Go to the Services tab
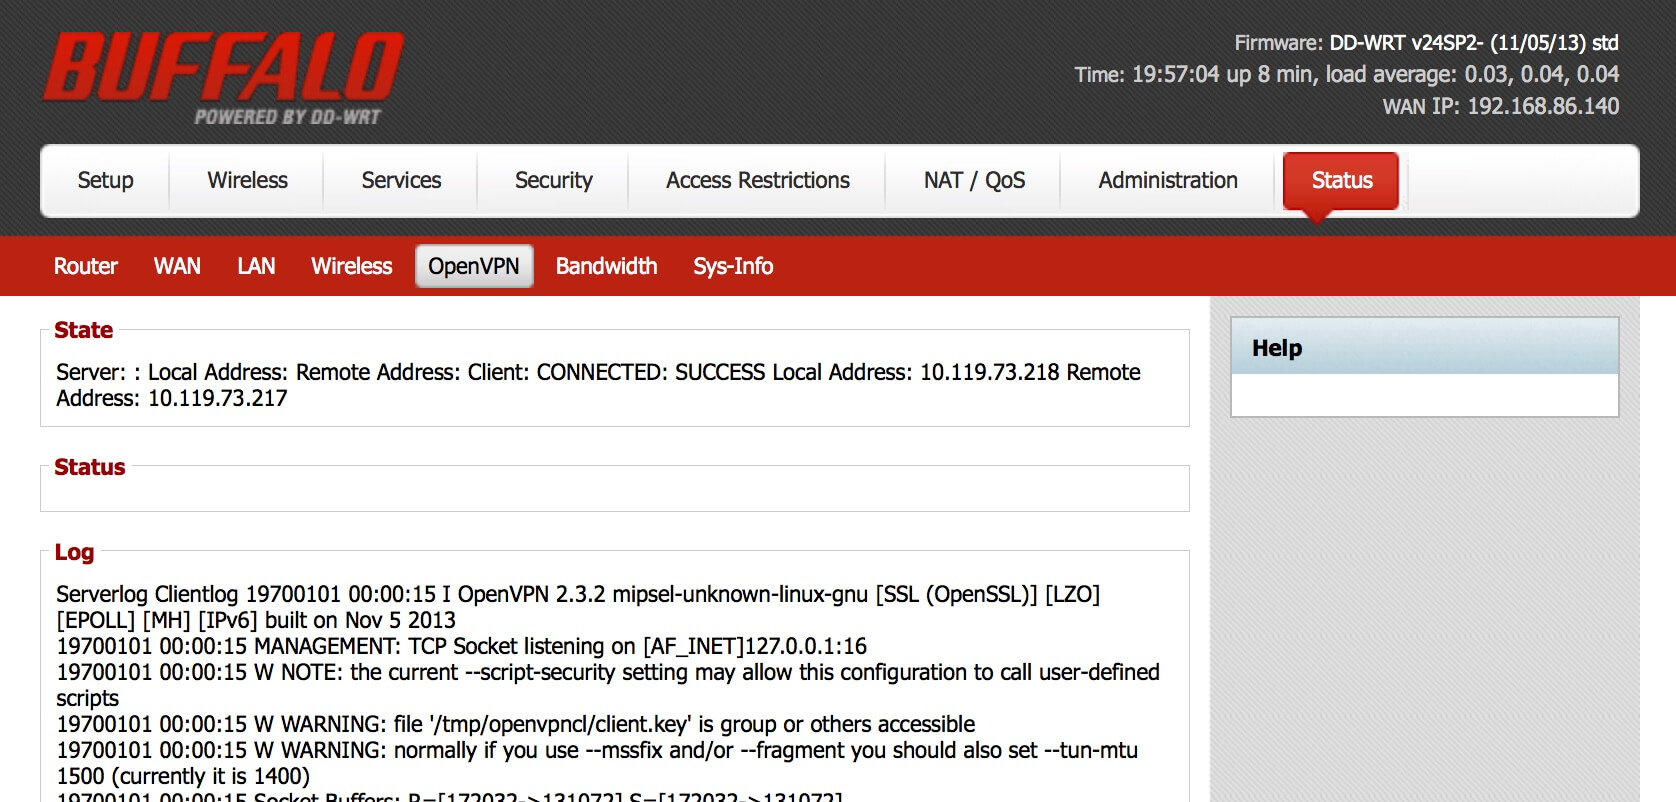Image resolution: width=1676 pixels, height=802 pixels. [401, 180]
